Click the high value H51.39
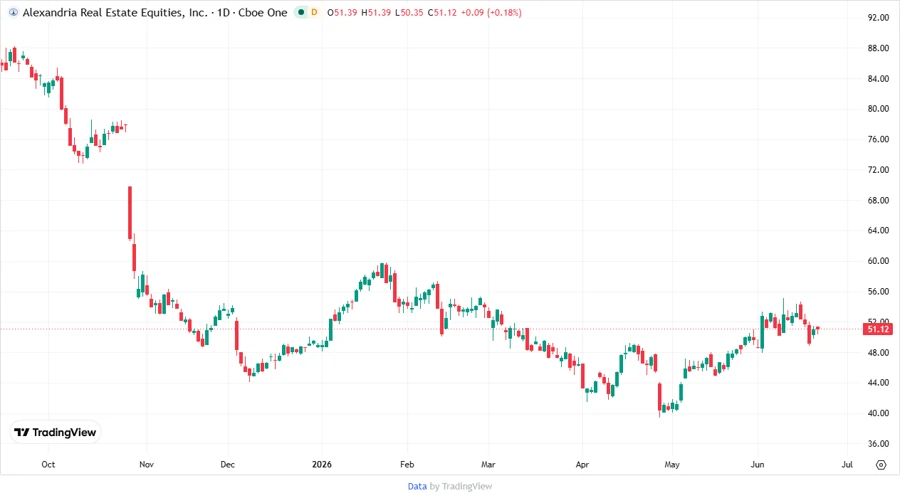 tap(376, 13)
